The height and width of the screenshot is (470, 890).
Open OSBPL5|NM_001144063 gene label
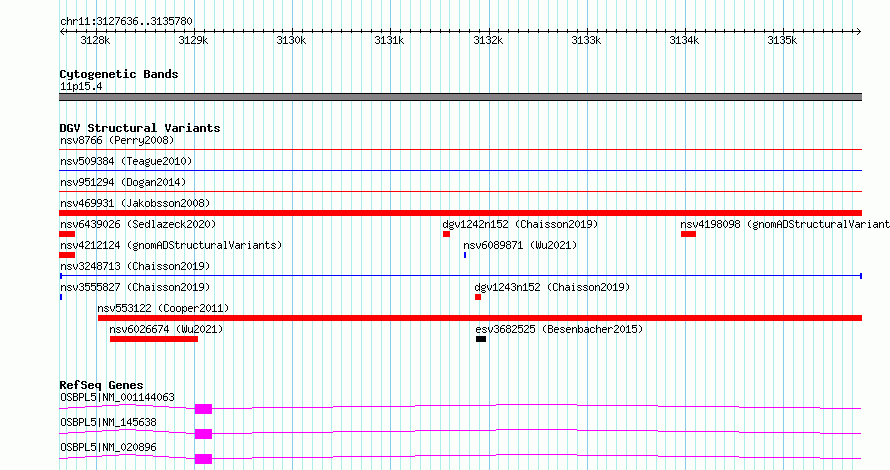click(117, 397)
